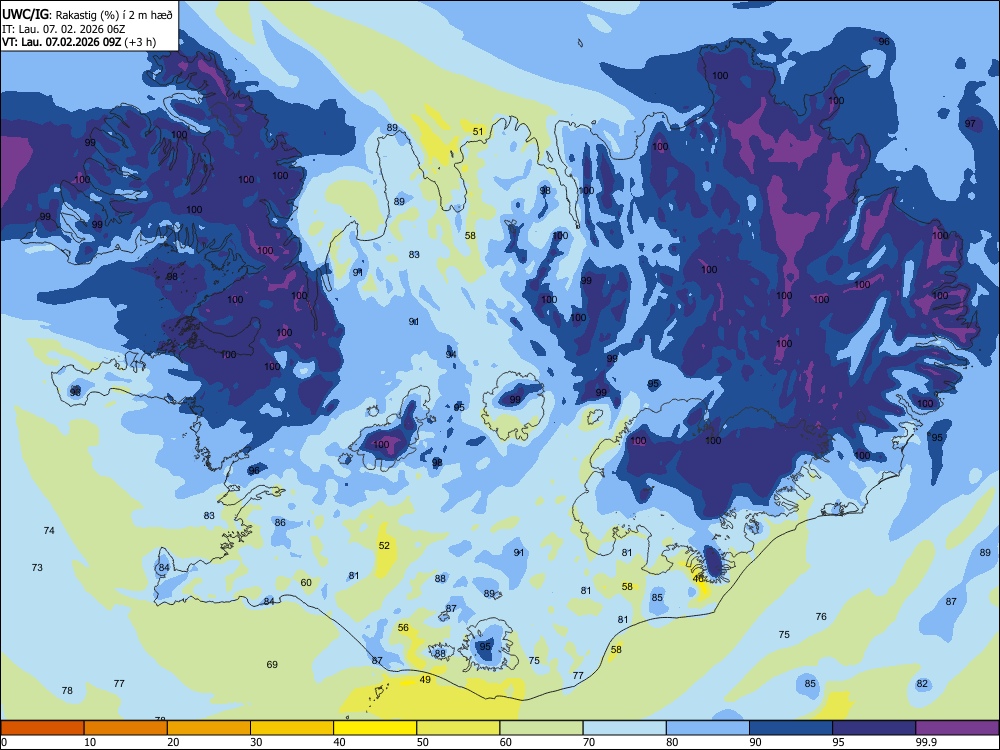1000x750 pixels.
Task: Select the offshore value '73'
Action: tap(37, 568)
